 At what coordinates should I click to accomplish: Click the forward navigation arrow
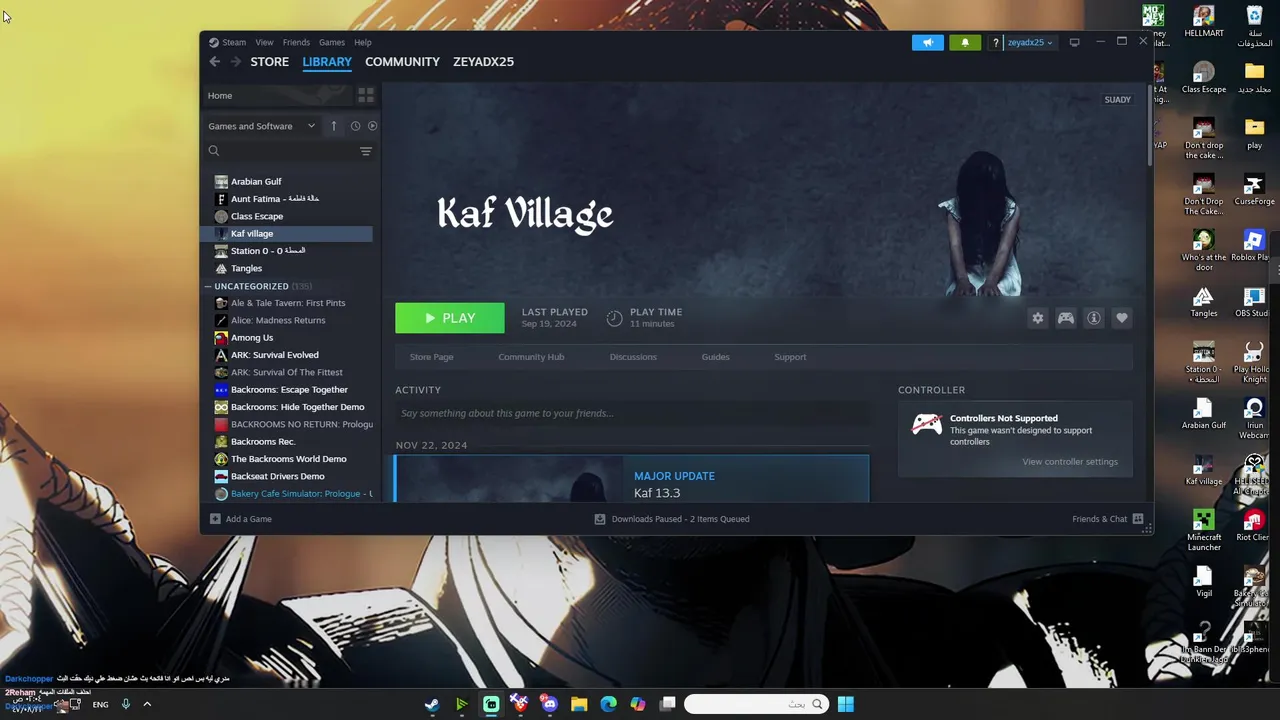click(x=236, y=62)
